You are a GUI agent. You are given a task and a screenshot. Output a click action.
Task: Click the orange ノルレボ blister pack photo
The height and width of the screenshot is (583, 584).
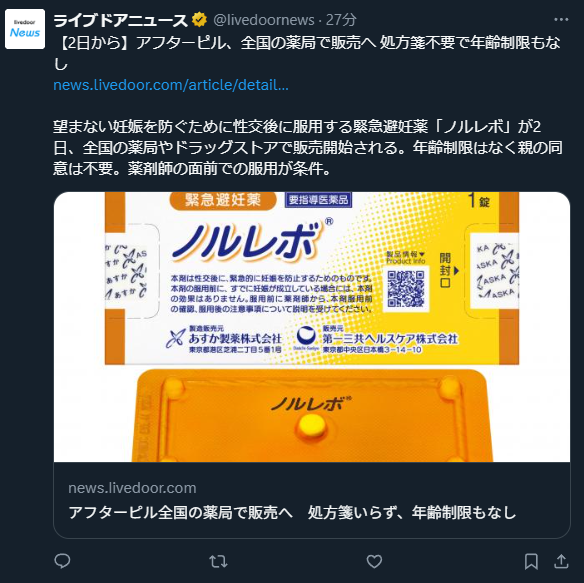point(312,415)
